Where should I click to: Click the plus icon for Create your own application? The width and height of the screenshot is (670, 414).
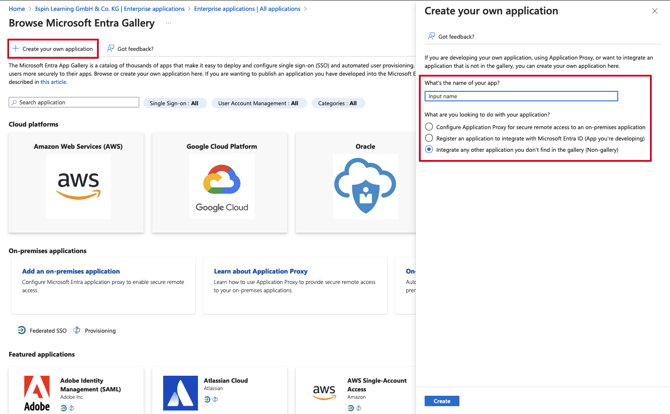click(16, 49)
